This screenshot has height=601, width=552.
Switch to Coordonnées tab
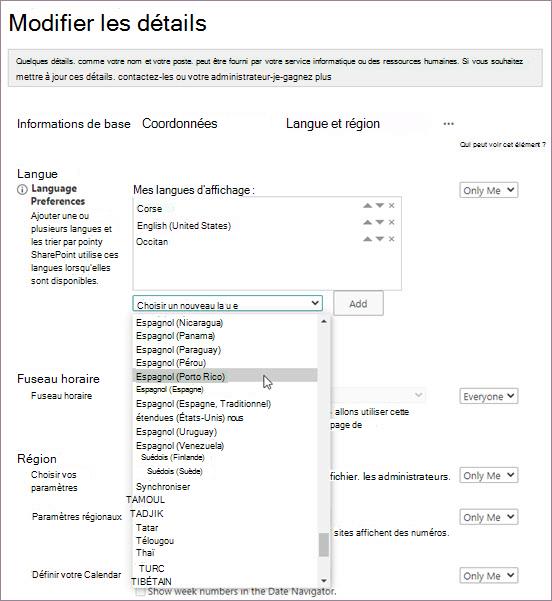point(180,123)
